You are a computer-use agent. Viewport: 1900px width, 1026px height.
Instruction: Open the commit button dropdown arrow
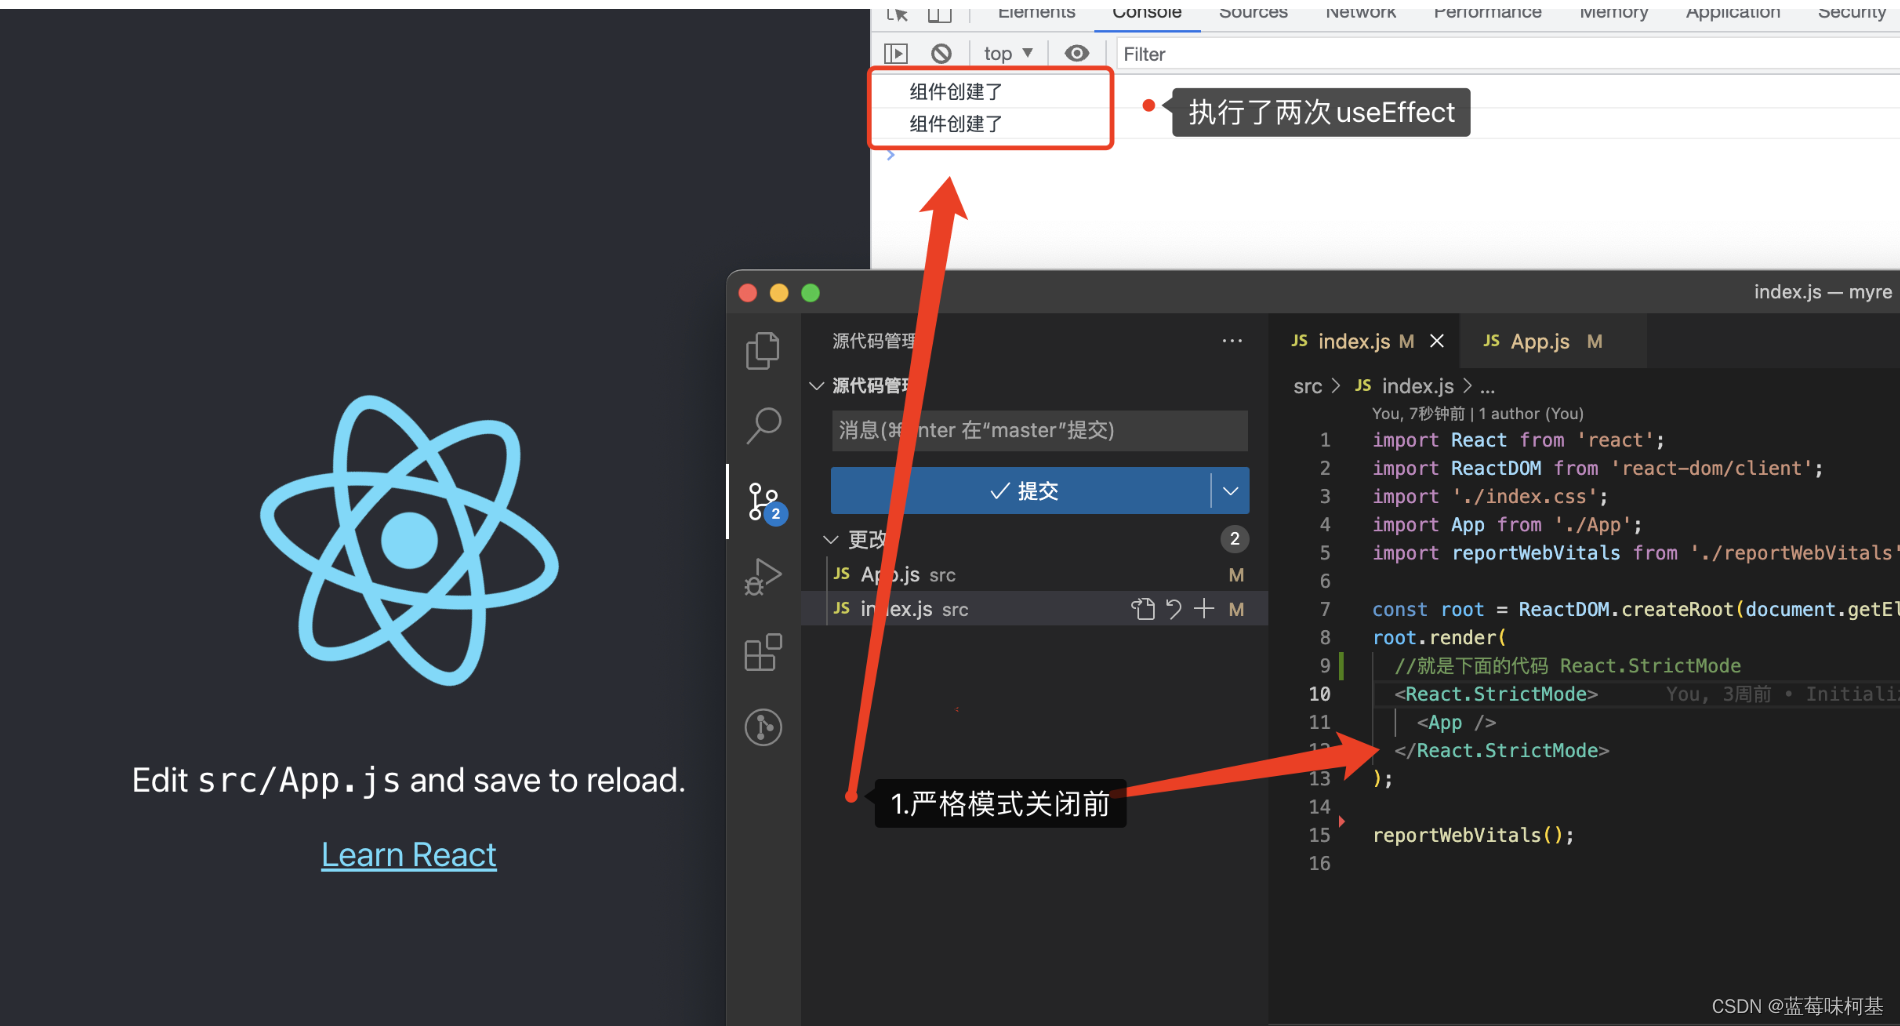[x=1231, y=491]
